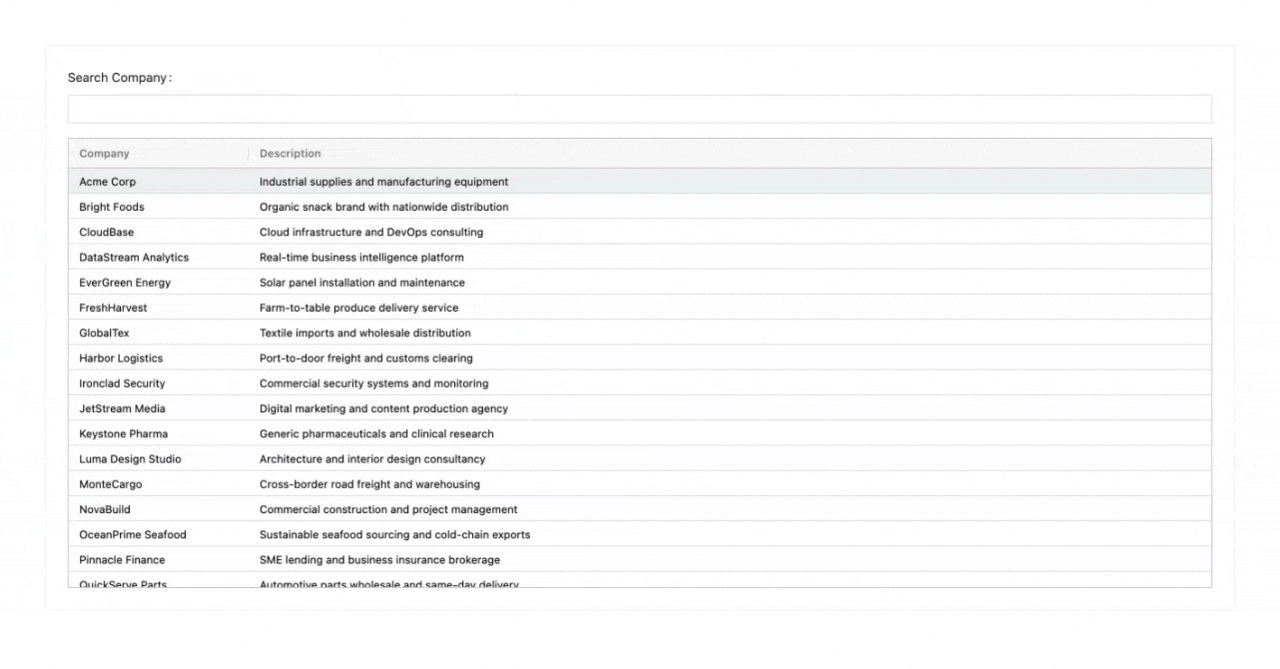Screen dimensions: 1280x669
Task: Sort by the Description column header
Action: pos(290,154)
